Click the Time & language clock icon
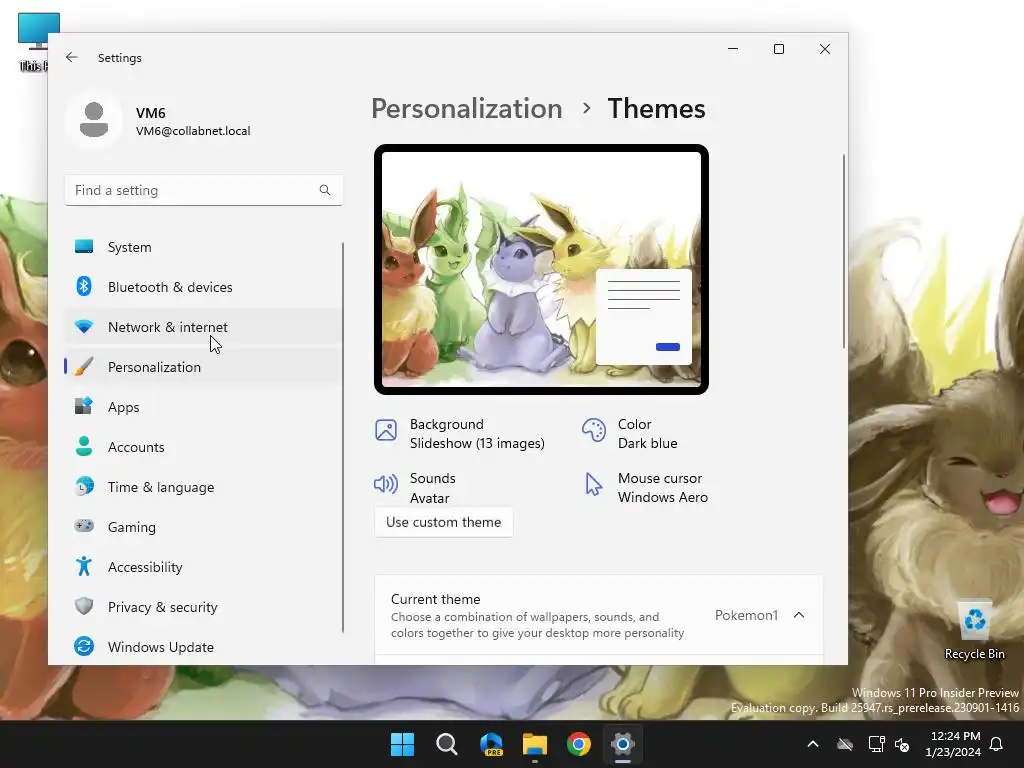The height and width of the screenshot is (768, 1024). (84, 487)
